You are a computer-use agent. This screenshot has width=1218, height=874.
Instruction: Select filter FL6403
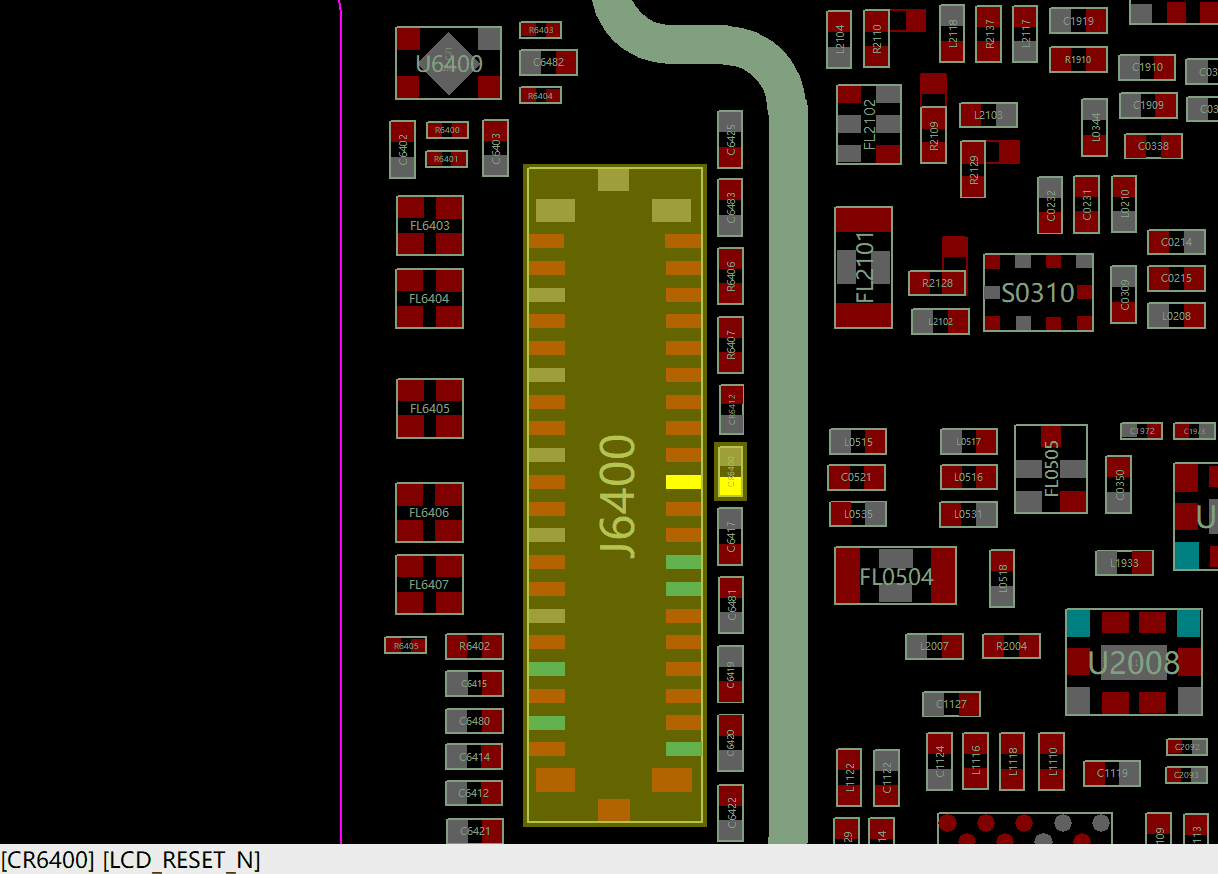click(430, 226)
